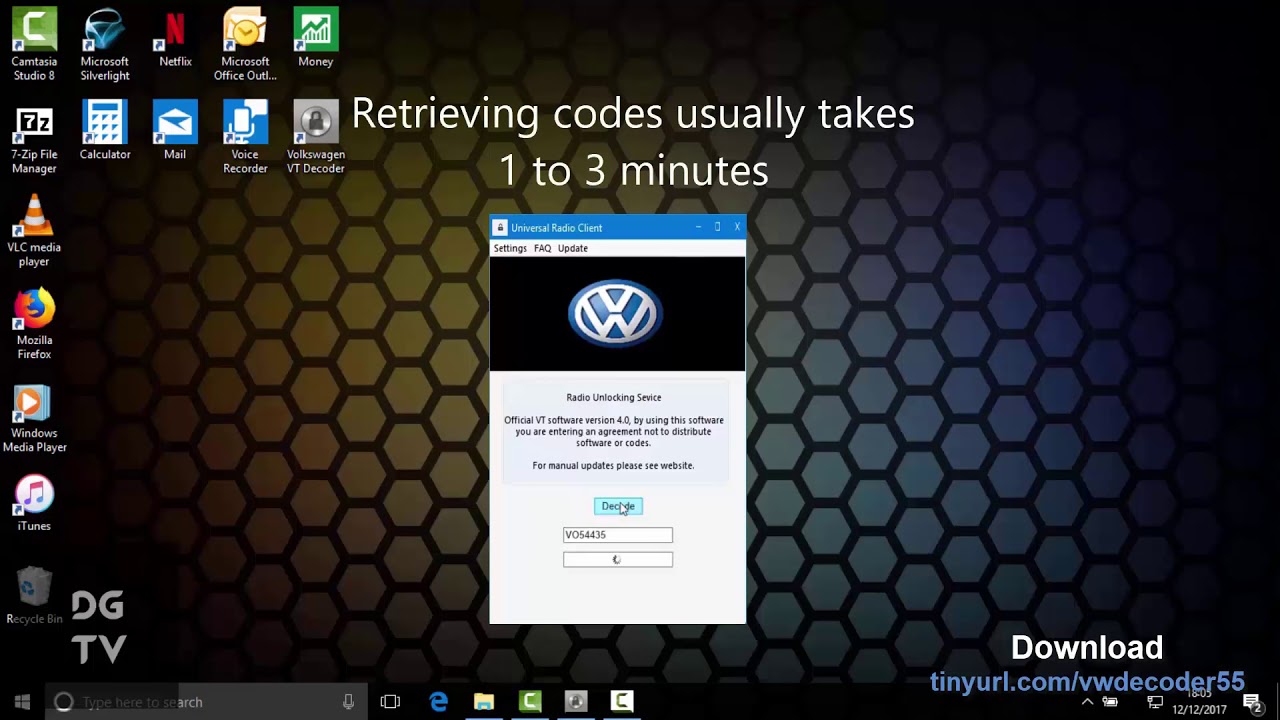Open Task View in the taskbar
The width and height of the screenshot is (1280, 720).
tap(390, 702)
